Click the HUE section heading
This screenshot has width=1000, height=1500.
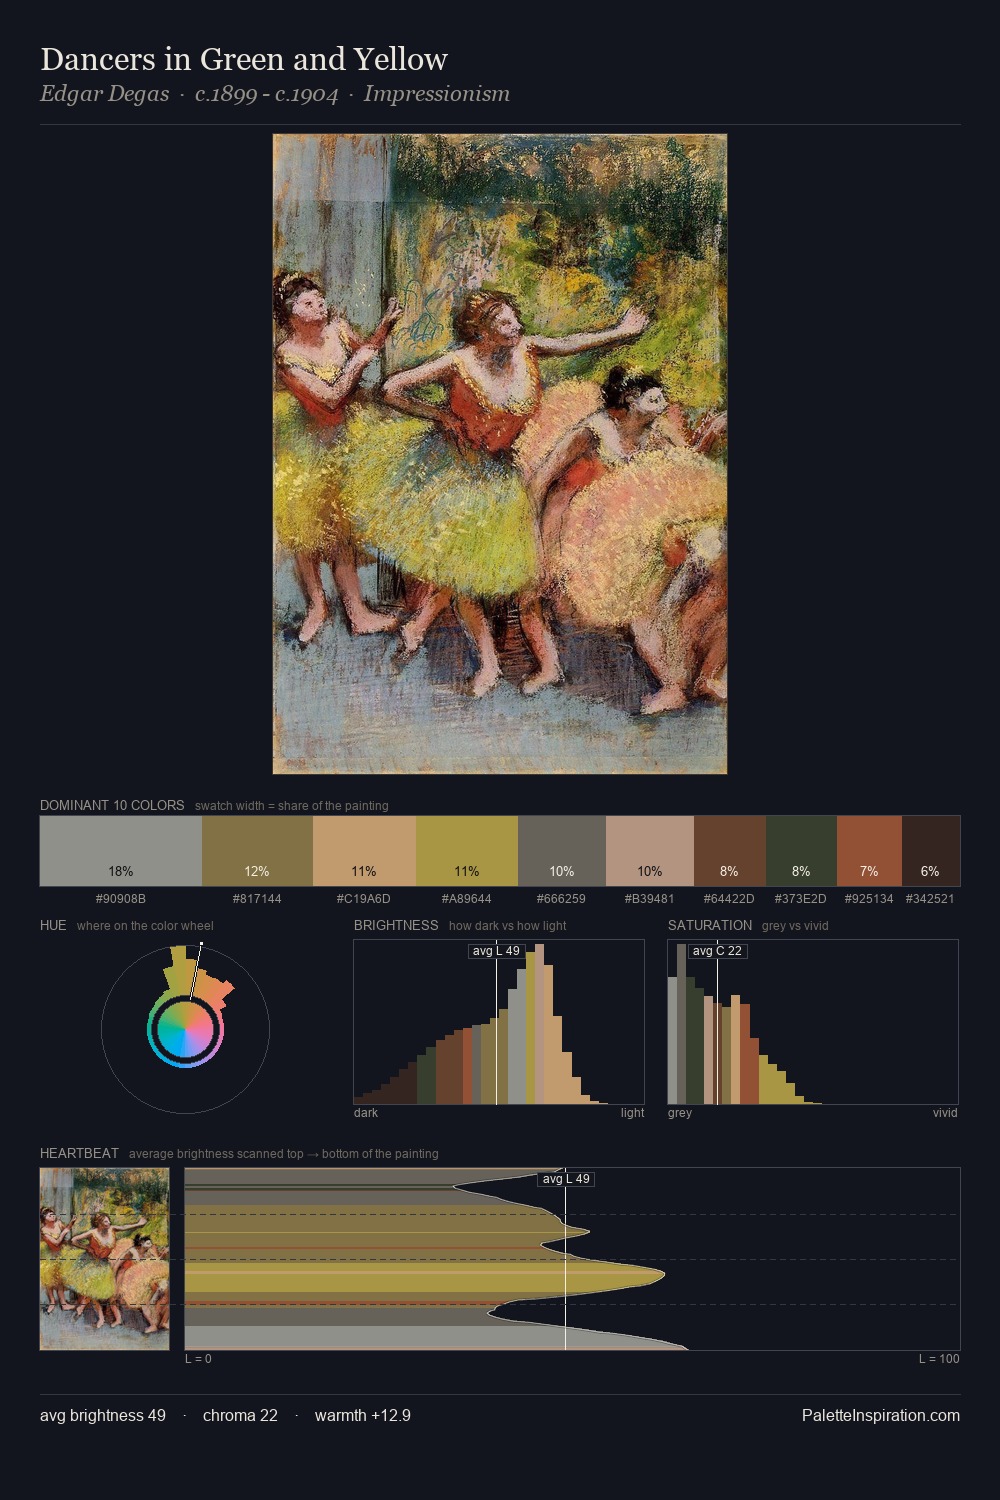point(53,925)
